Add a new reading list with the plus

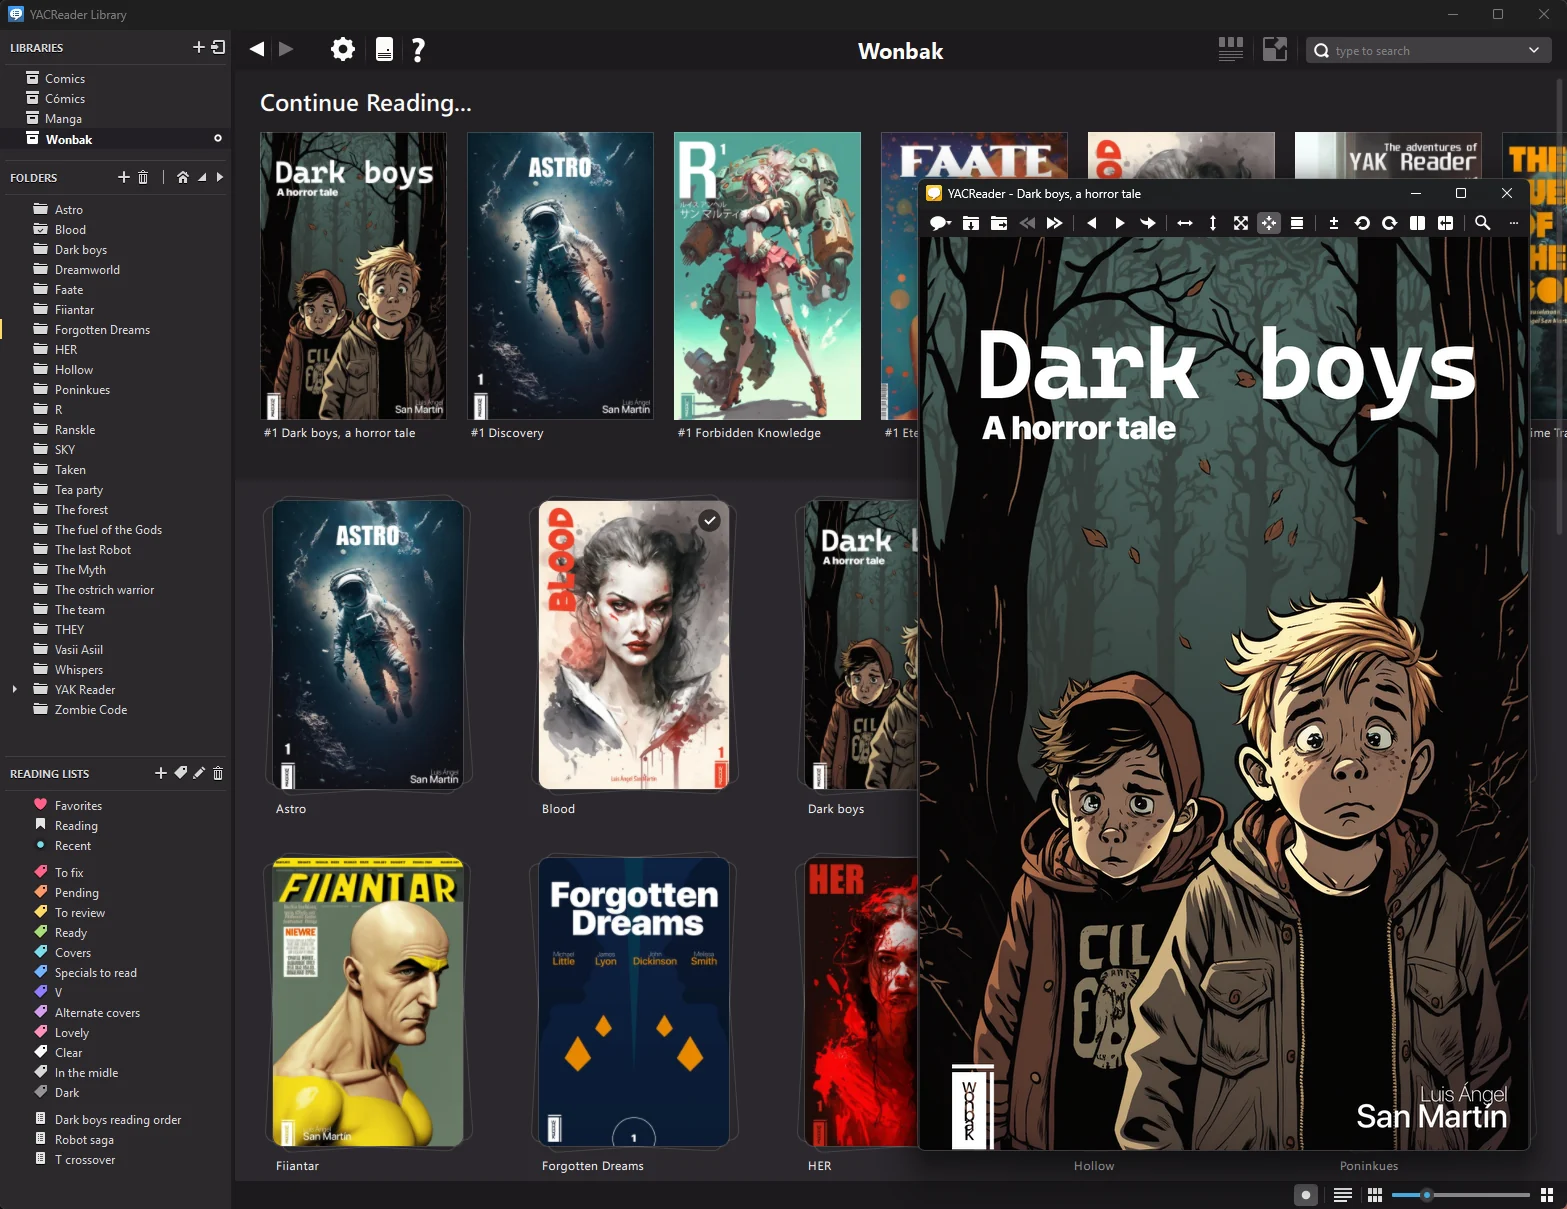click(161, 773)
